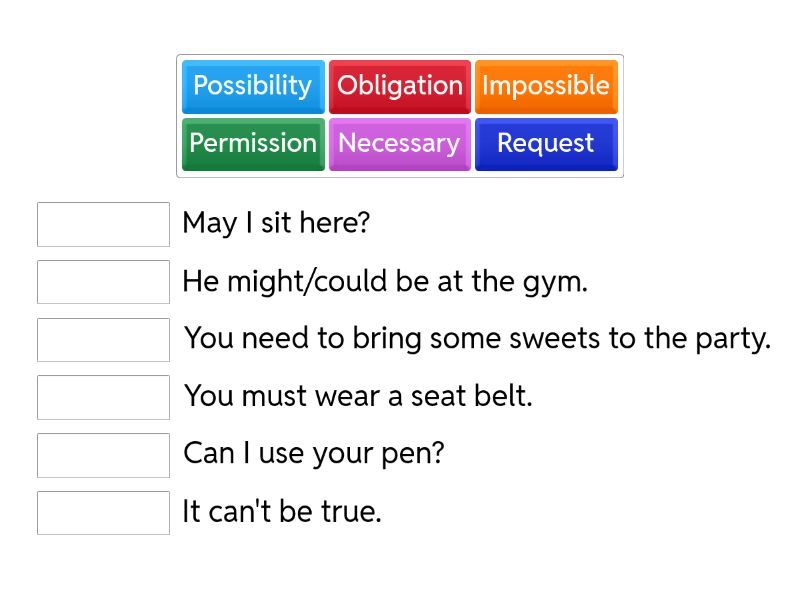
Task: Click the text "You must wear a seat belt."
Action: coord(358,396)
